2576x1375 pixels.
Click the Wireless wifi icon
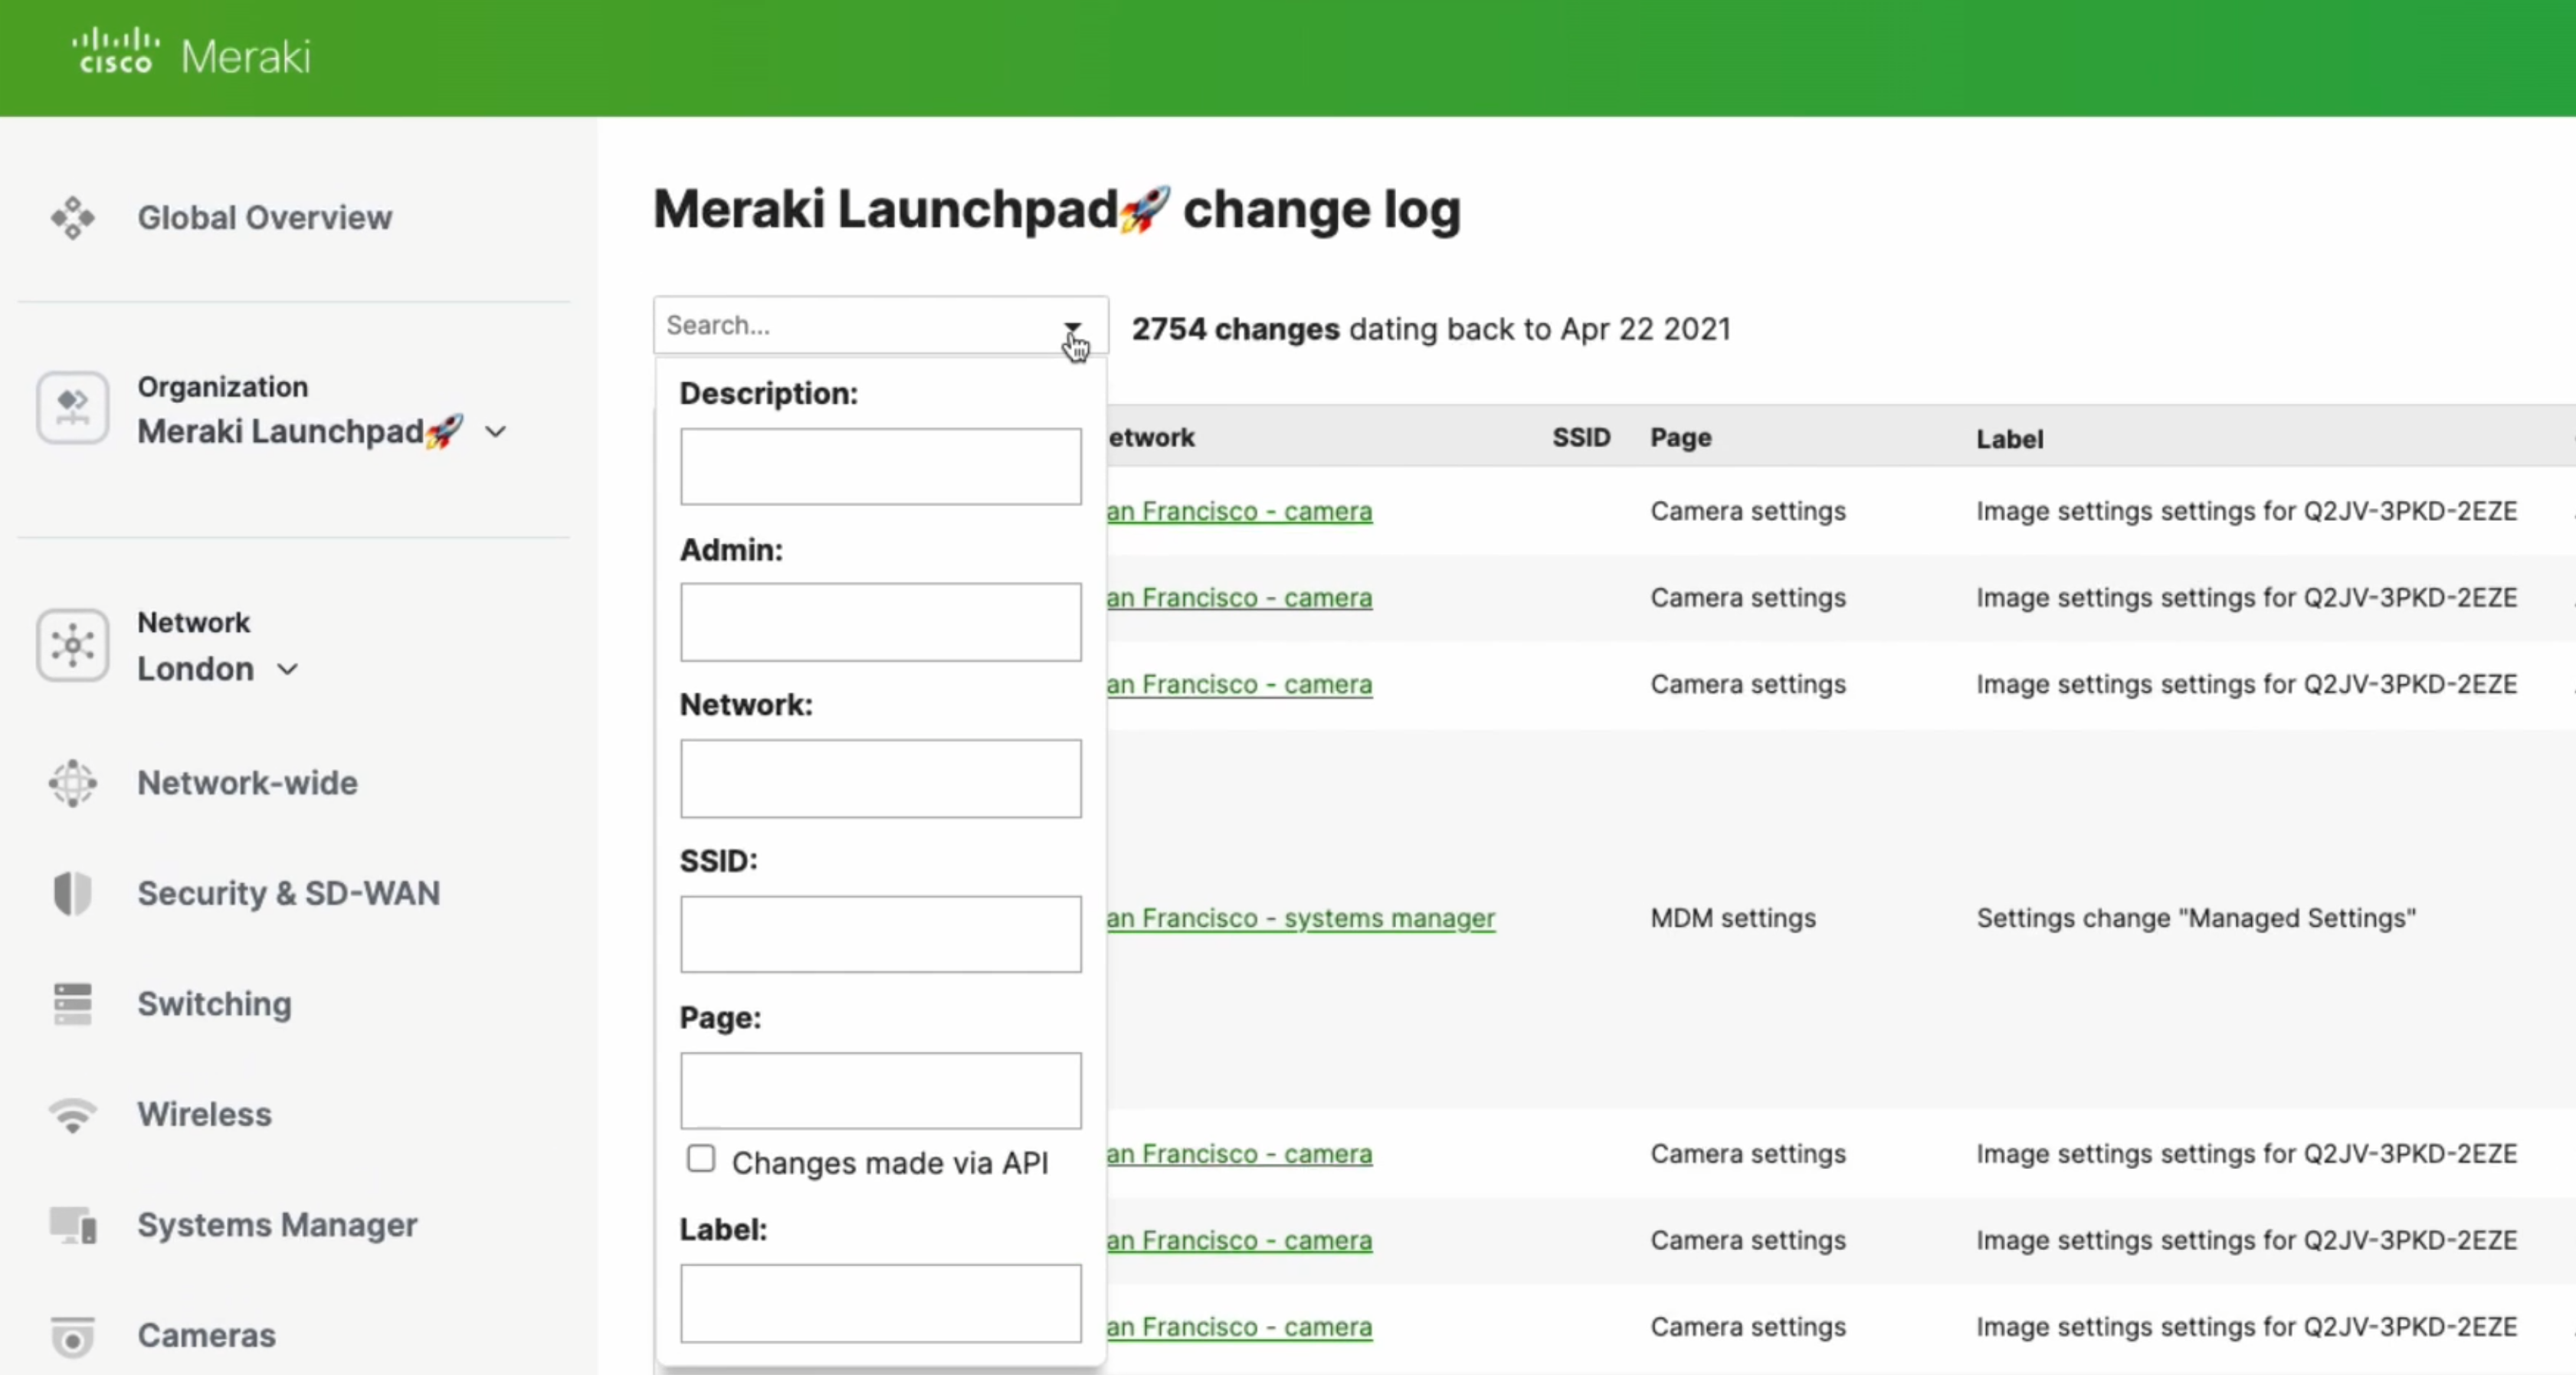pyautogui.click(x=71, y=1115)
